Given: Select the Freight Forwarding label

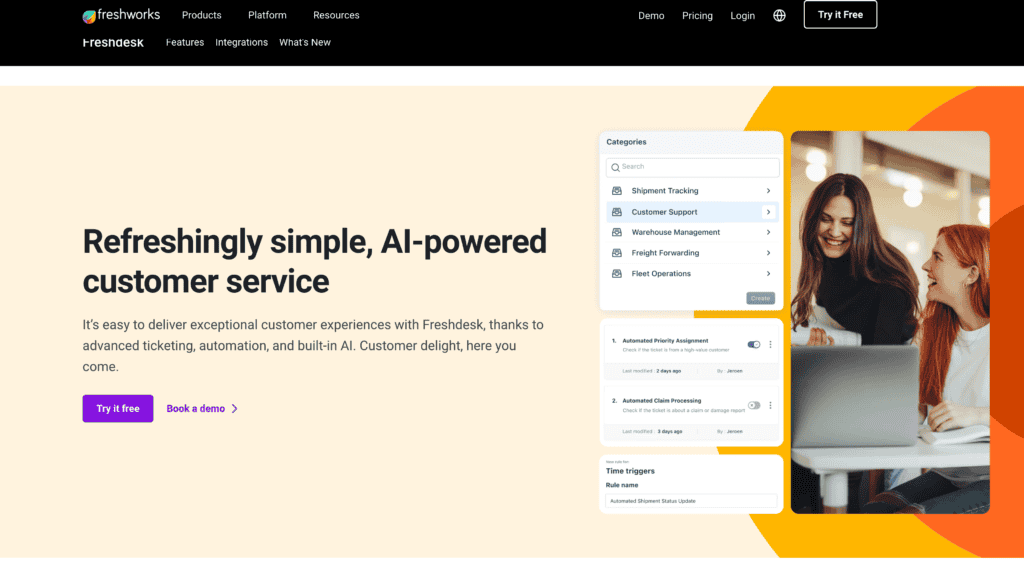Looking at the screenshot, I should pos(665,253).
